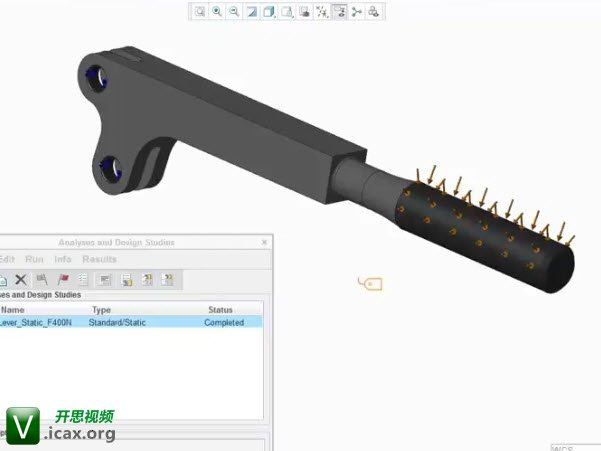The height and width of the screenshot is (451, 601).
Task: Click the orange tag annotation icon in viewport
Action: click(370, 284)
